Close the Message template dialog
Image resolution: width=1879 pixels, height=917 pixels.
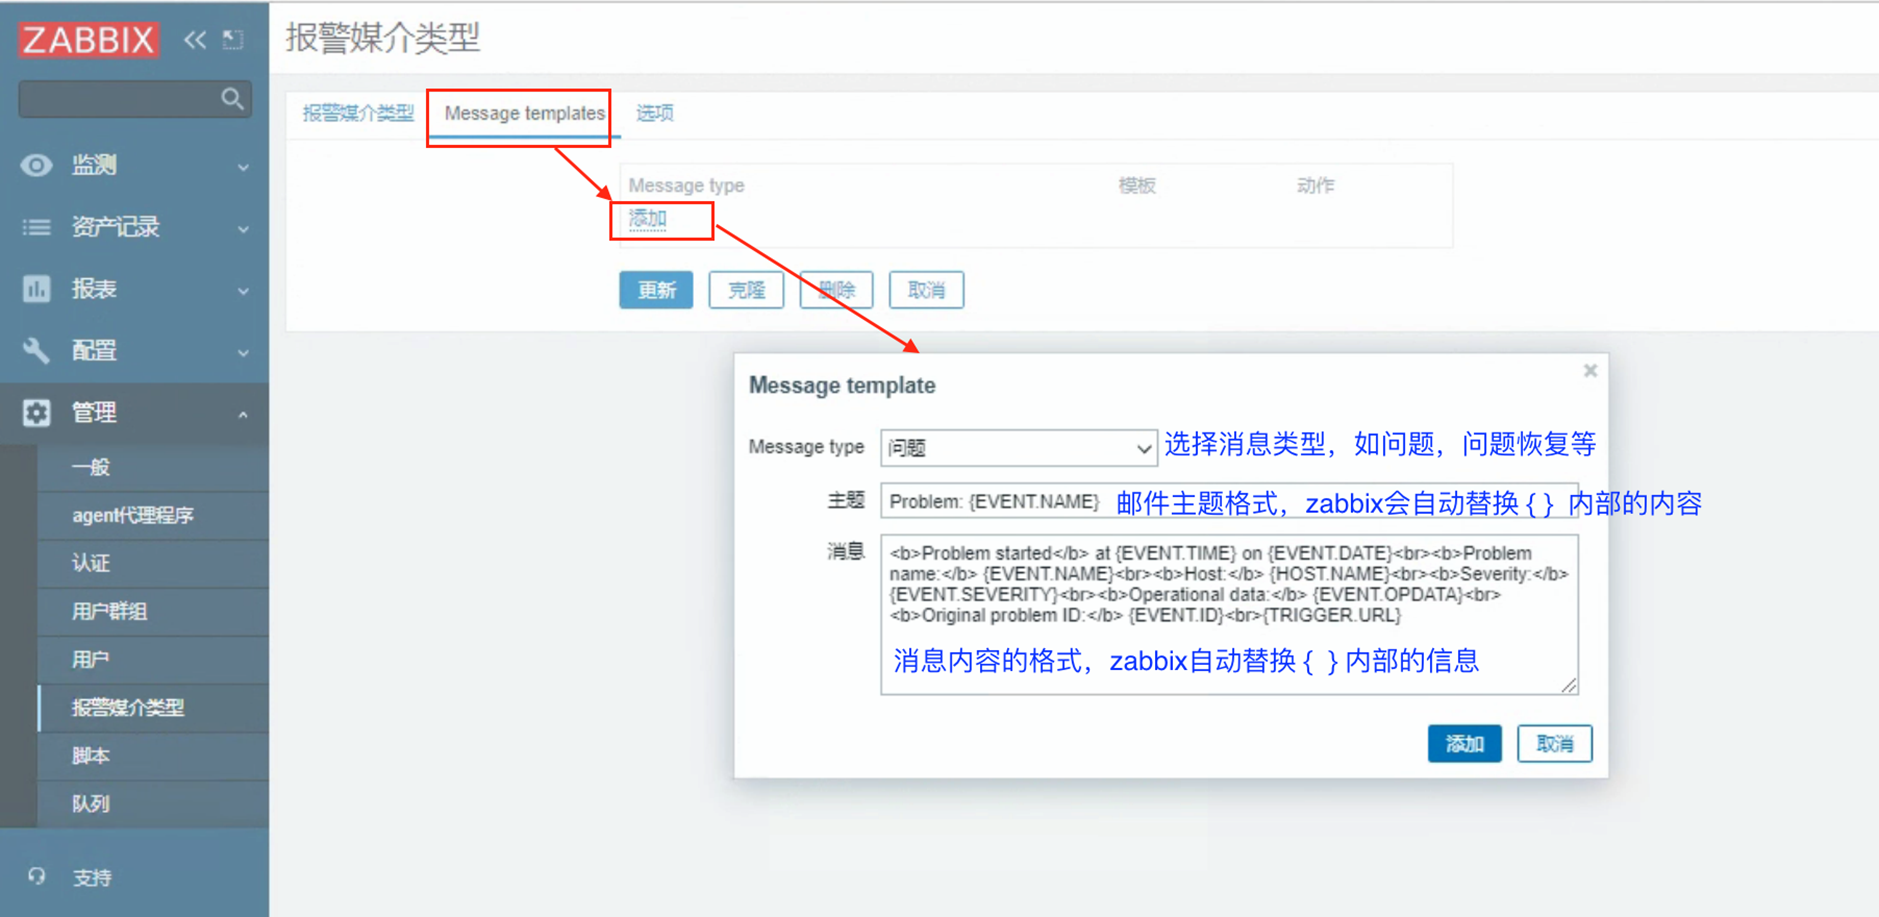point(1590,371)
